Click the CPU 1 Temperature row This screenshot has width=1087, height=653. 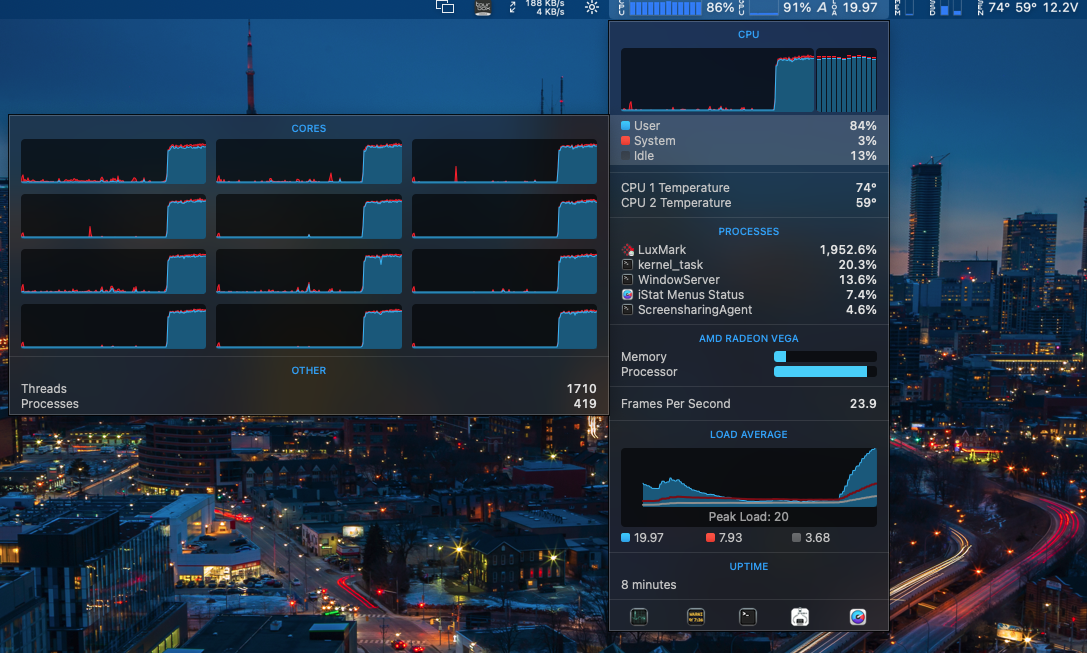(749, 188)
